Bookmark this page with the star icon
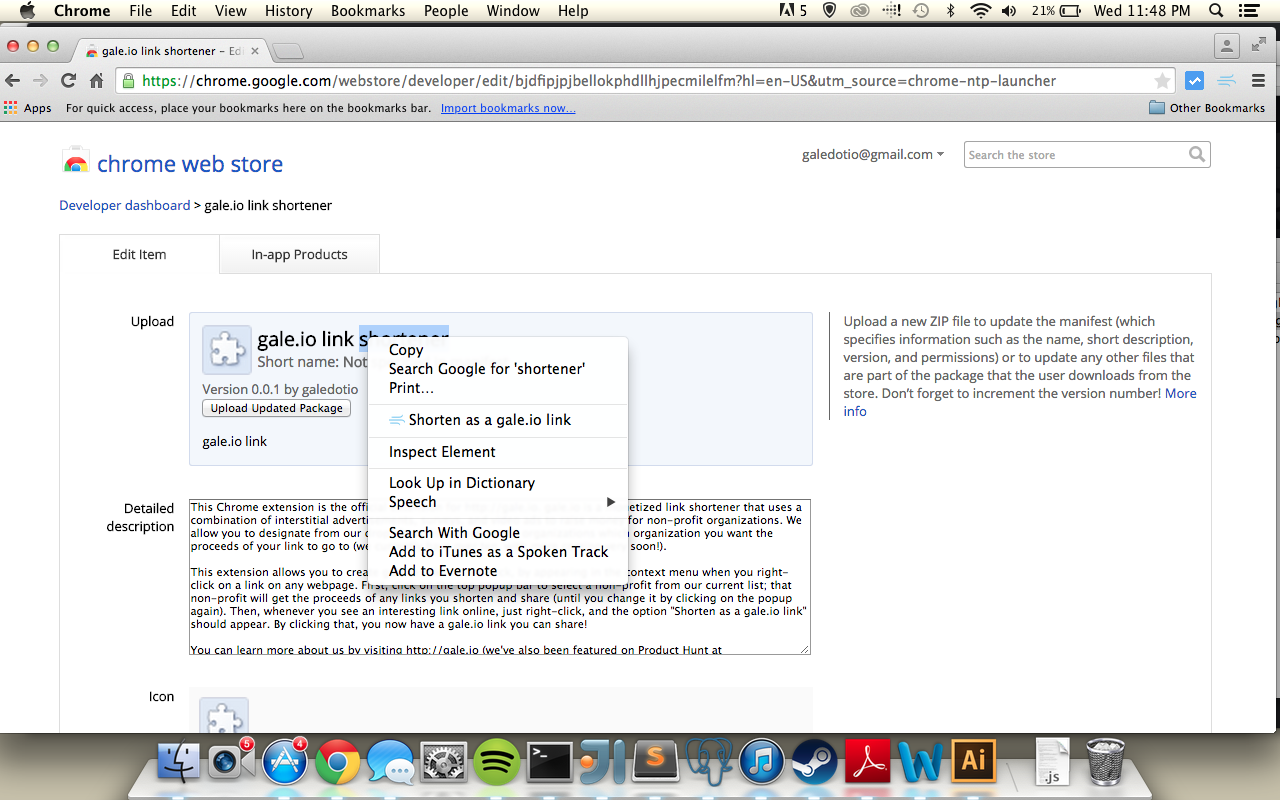 point(1162,81)
